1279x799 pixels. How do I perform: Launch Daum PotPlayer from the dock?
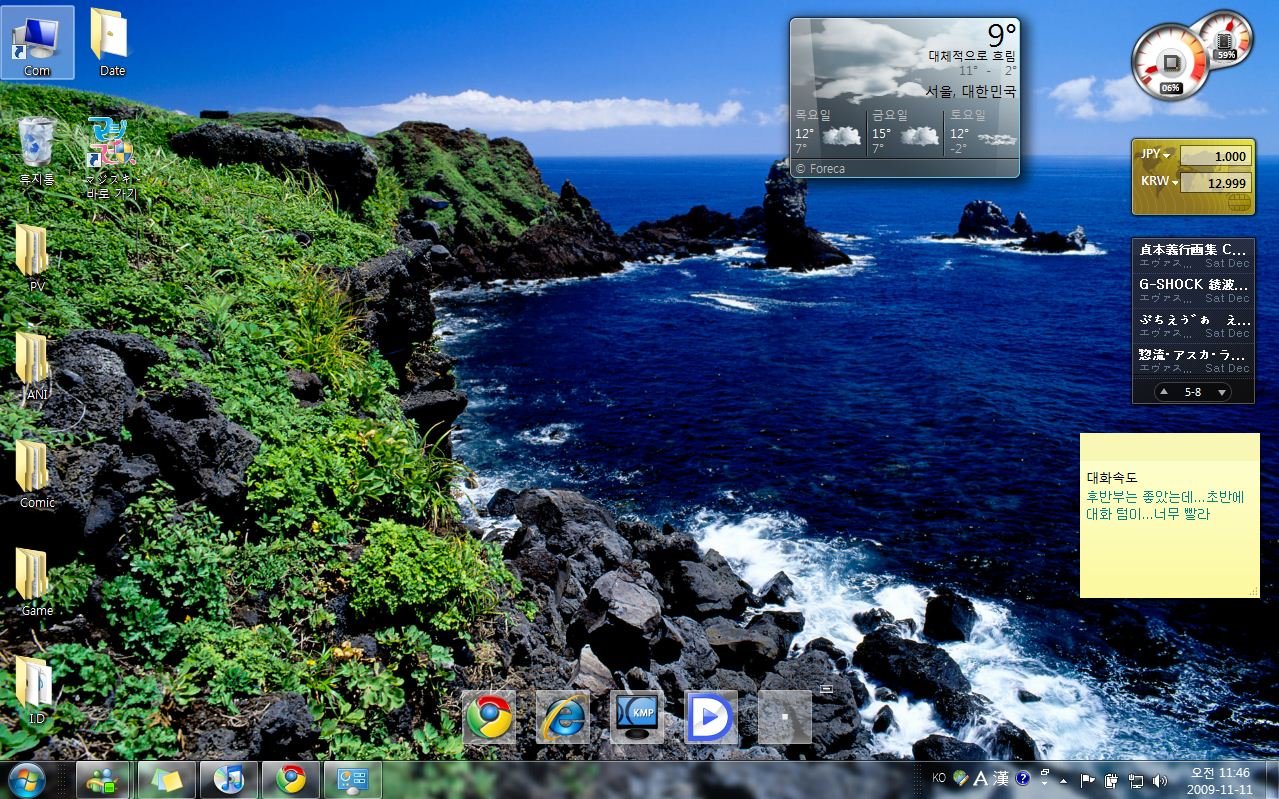coord(711,717)
